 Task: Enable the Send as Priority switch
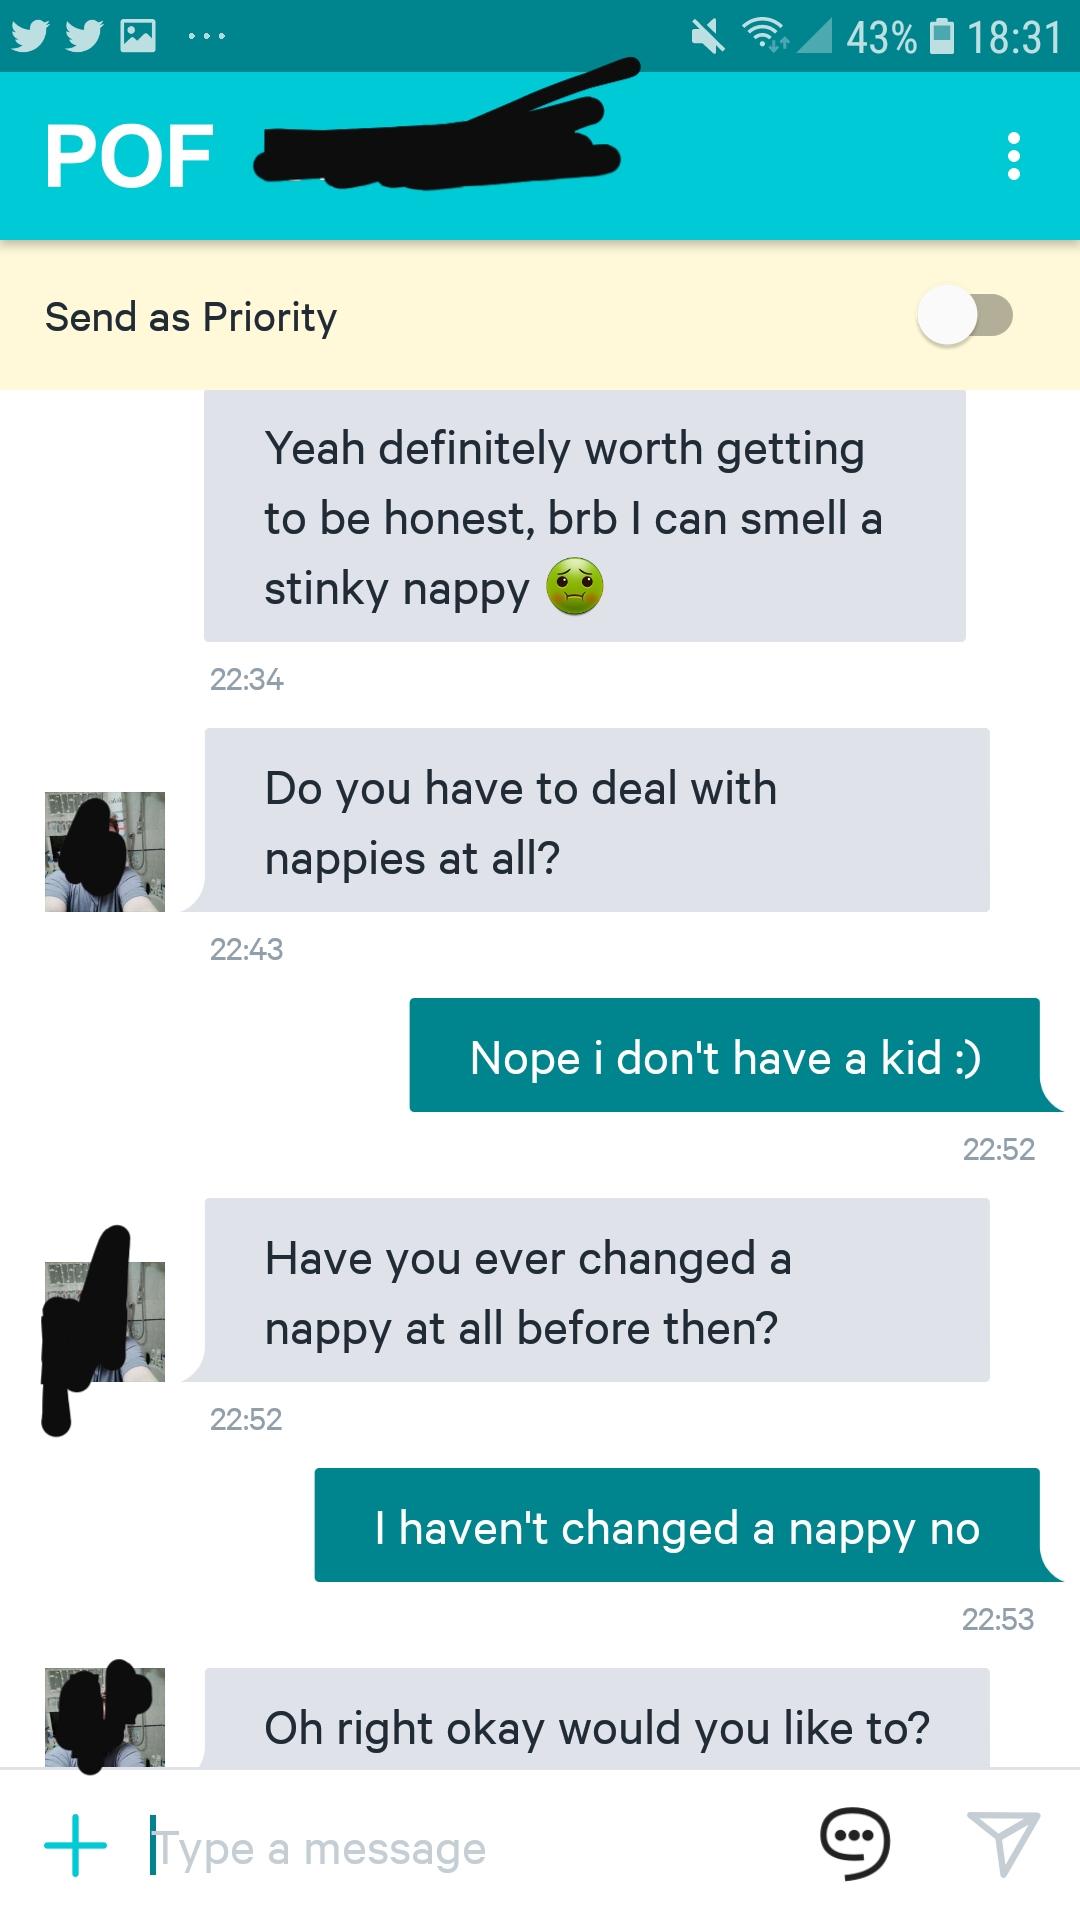coord(965,316)
